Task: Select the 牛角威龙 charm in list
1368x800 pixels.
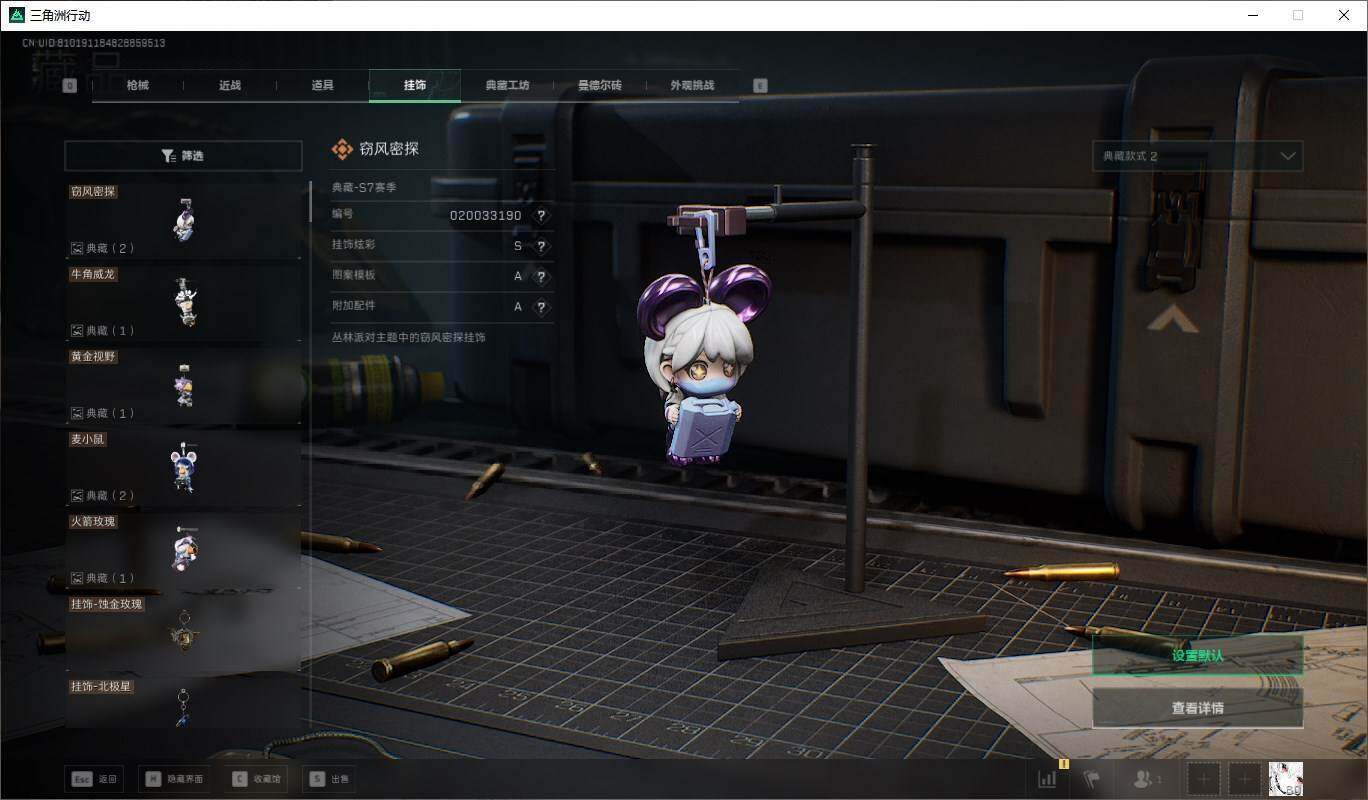Action: (x=183, y=302)
